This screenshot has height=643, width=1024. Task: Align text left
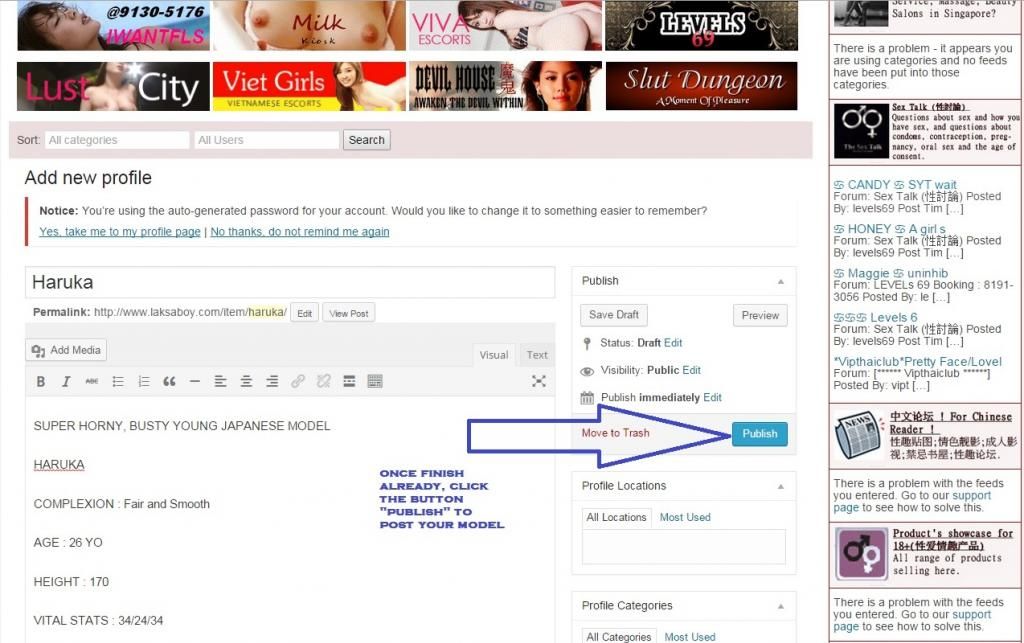tap(220, 381)
